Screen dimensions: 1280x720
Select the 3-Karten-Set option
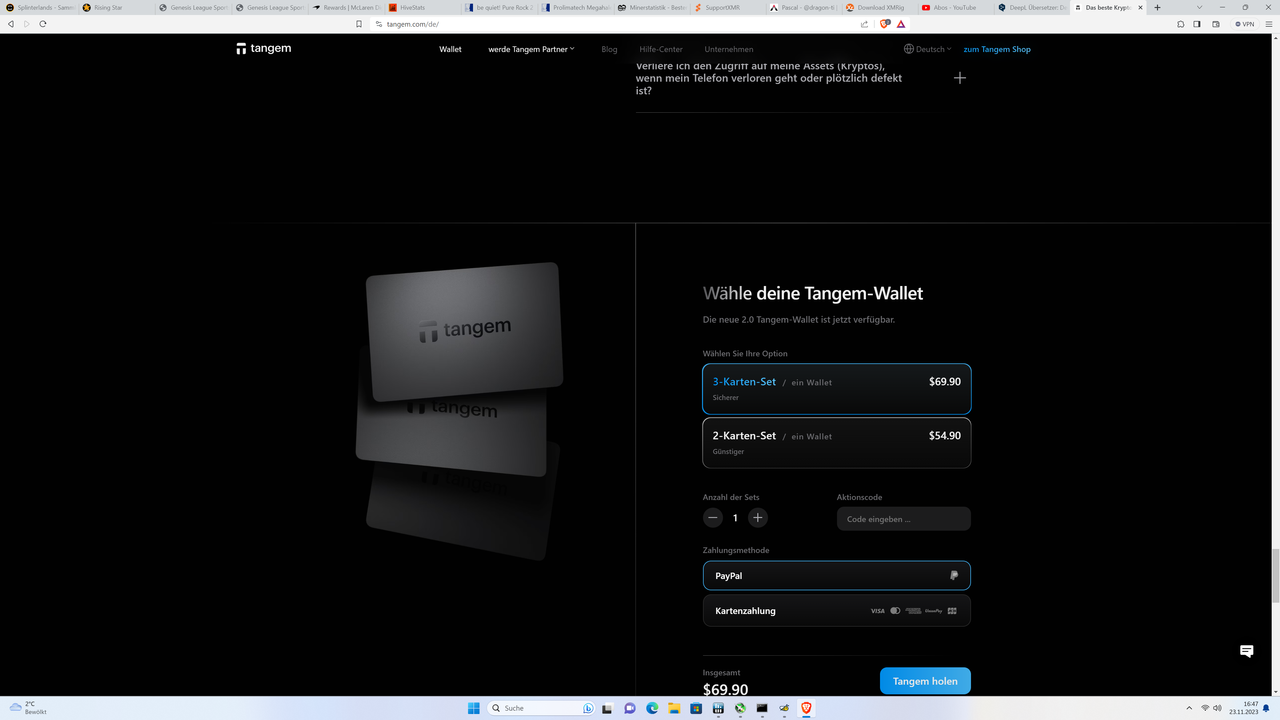point(837,389)
